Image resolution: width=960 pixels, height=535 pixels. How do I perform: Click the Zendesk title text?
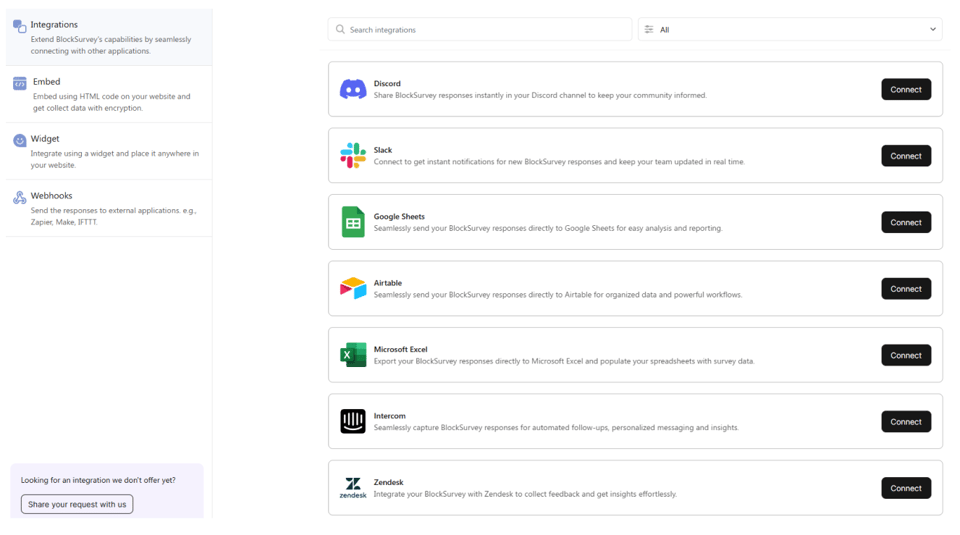(388, 482)
